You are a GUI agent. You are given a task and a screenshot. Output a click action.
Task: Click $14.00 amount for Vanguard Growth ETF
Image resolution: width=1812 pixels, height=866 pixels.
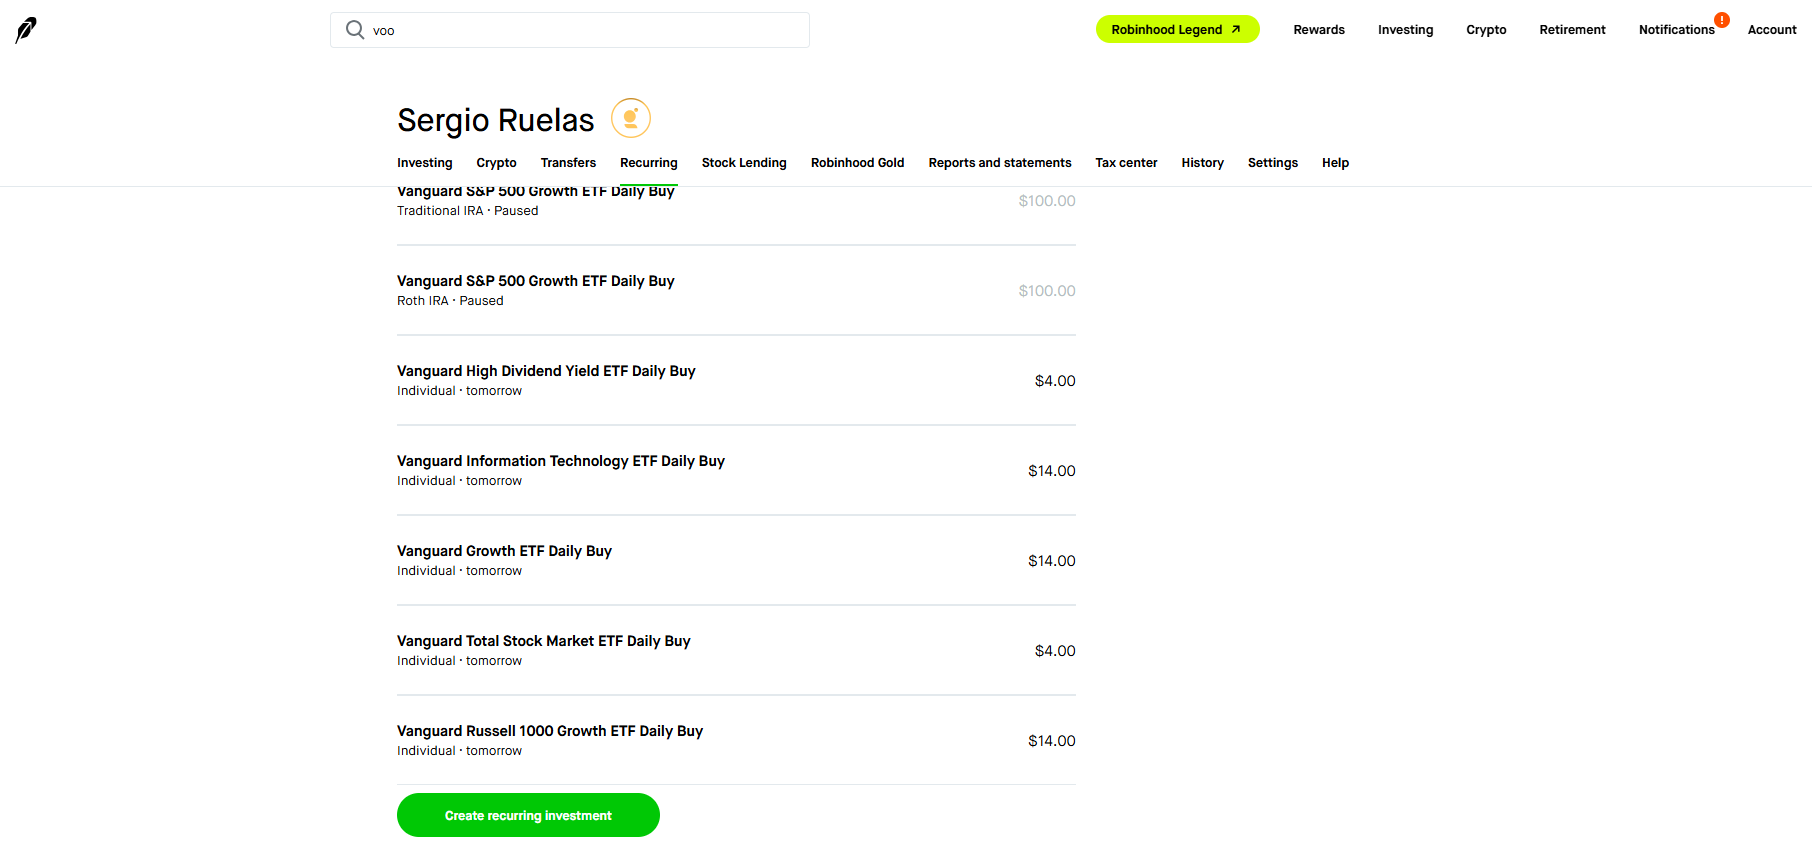pyautogui.click(x=1052, y=561)
